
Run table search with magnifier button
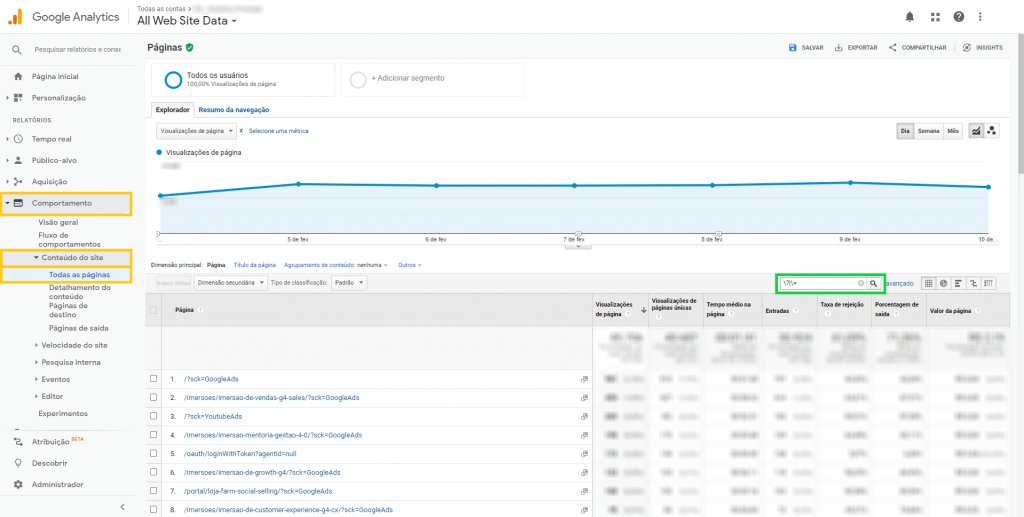pyautogui.click(x=873, y=283)
